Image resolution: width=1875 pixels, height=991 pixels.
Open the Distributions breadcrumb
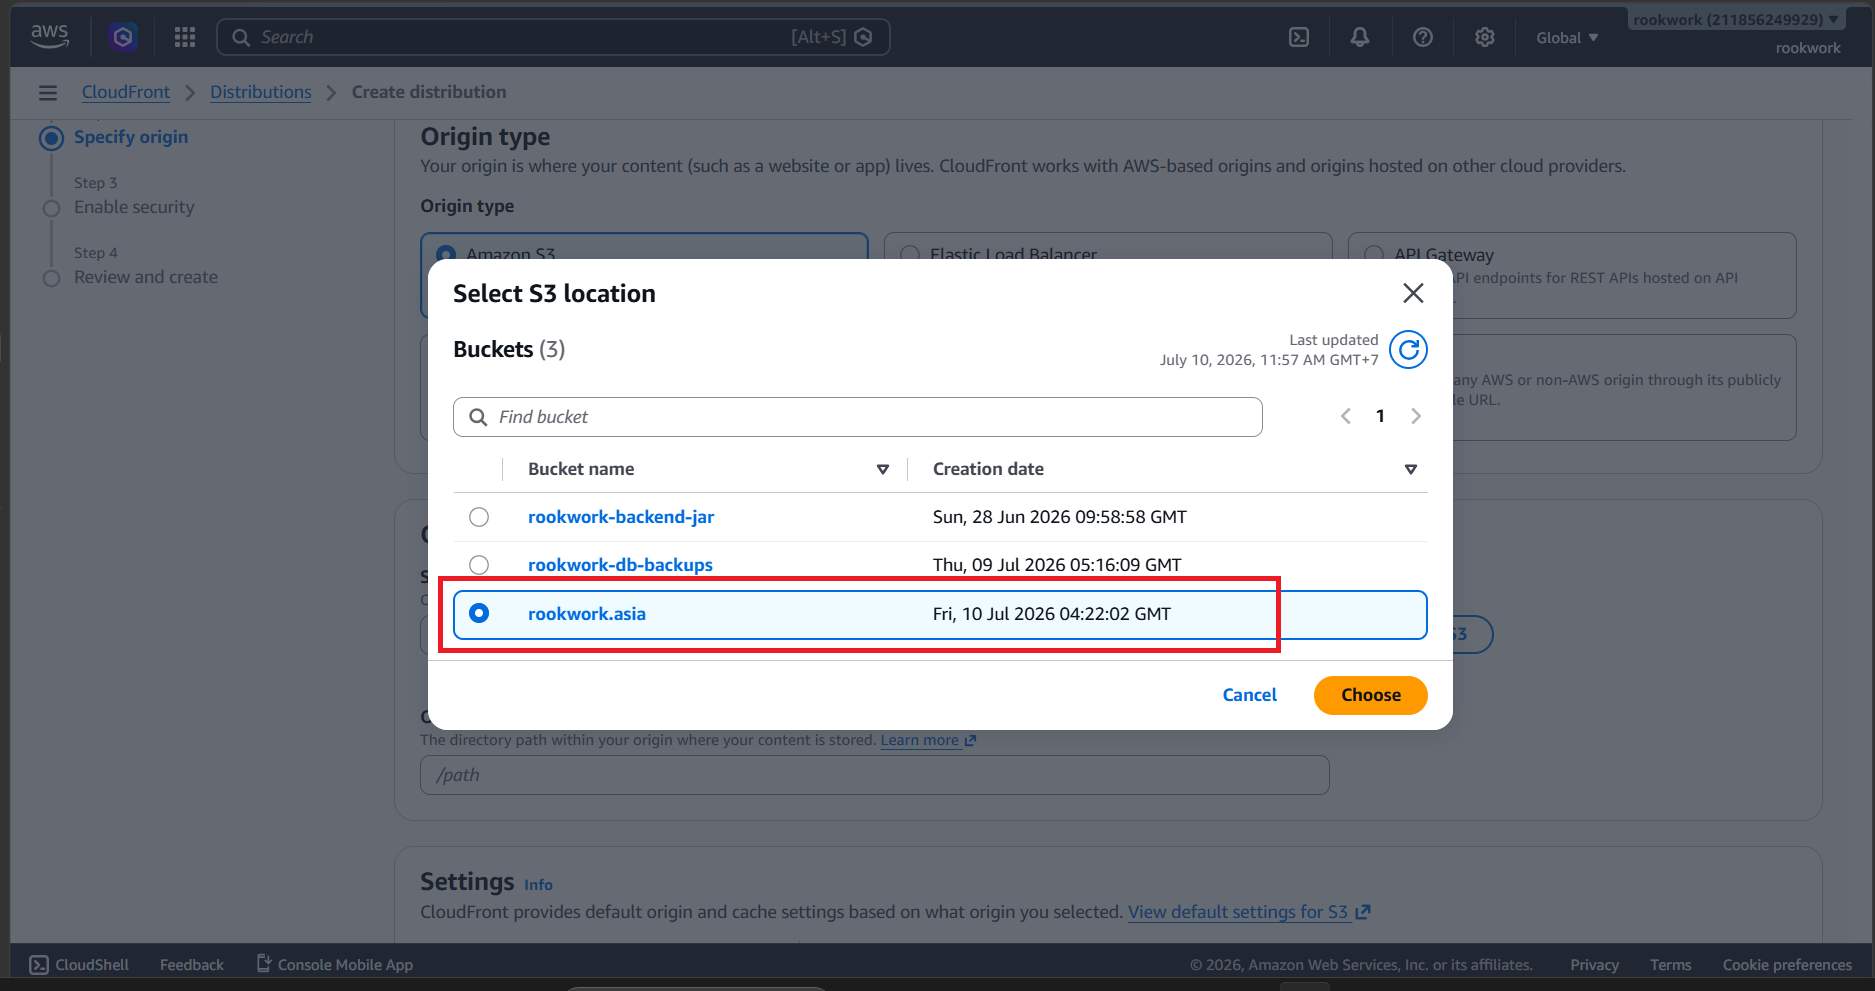point(261,92)
